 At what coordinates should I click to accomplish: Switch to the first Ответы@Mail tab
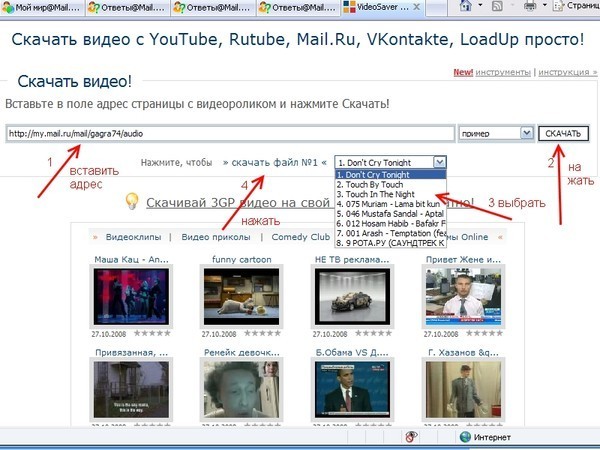(x=128, y=8)
